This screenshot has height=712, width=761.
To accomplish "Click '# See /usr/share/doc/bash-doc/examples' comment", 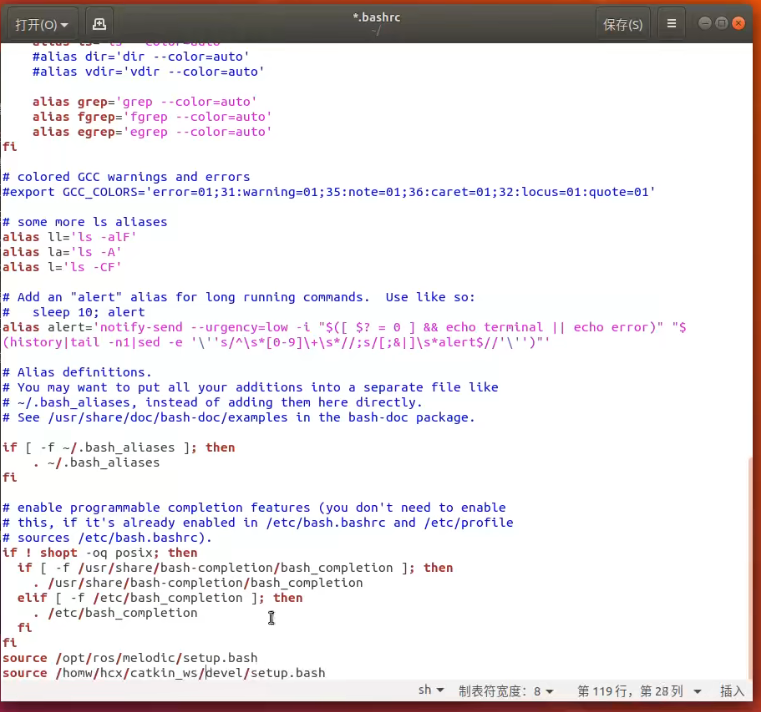I will pos(238,417).
